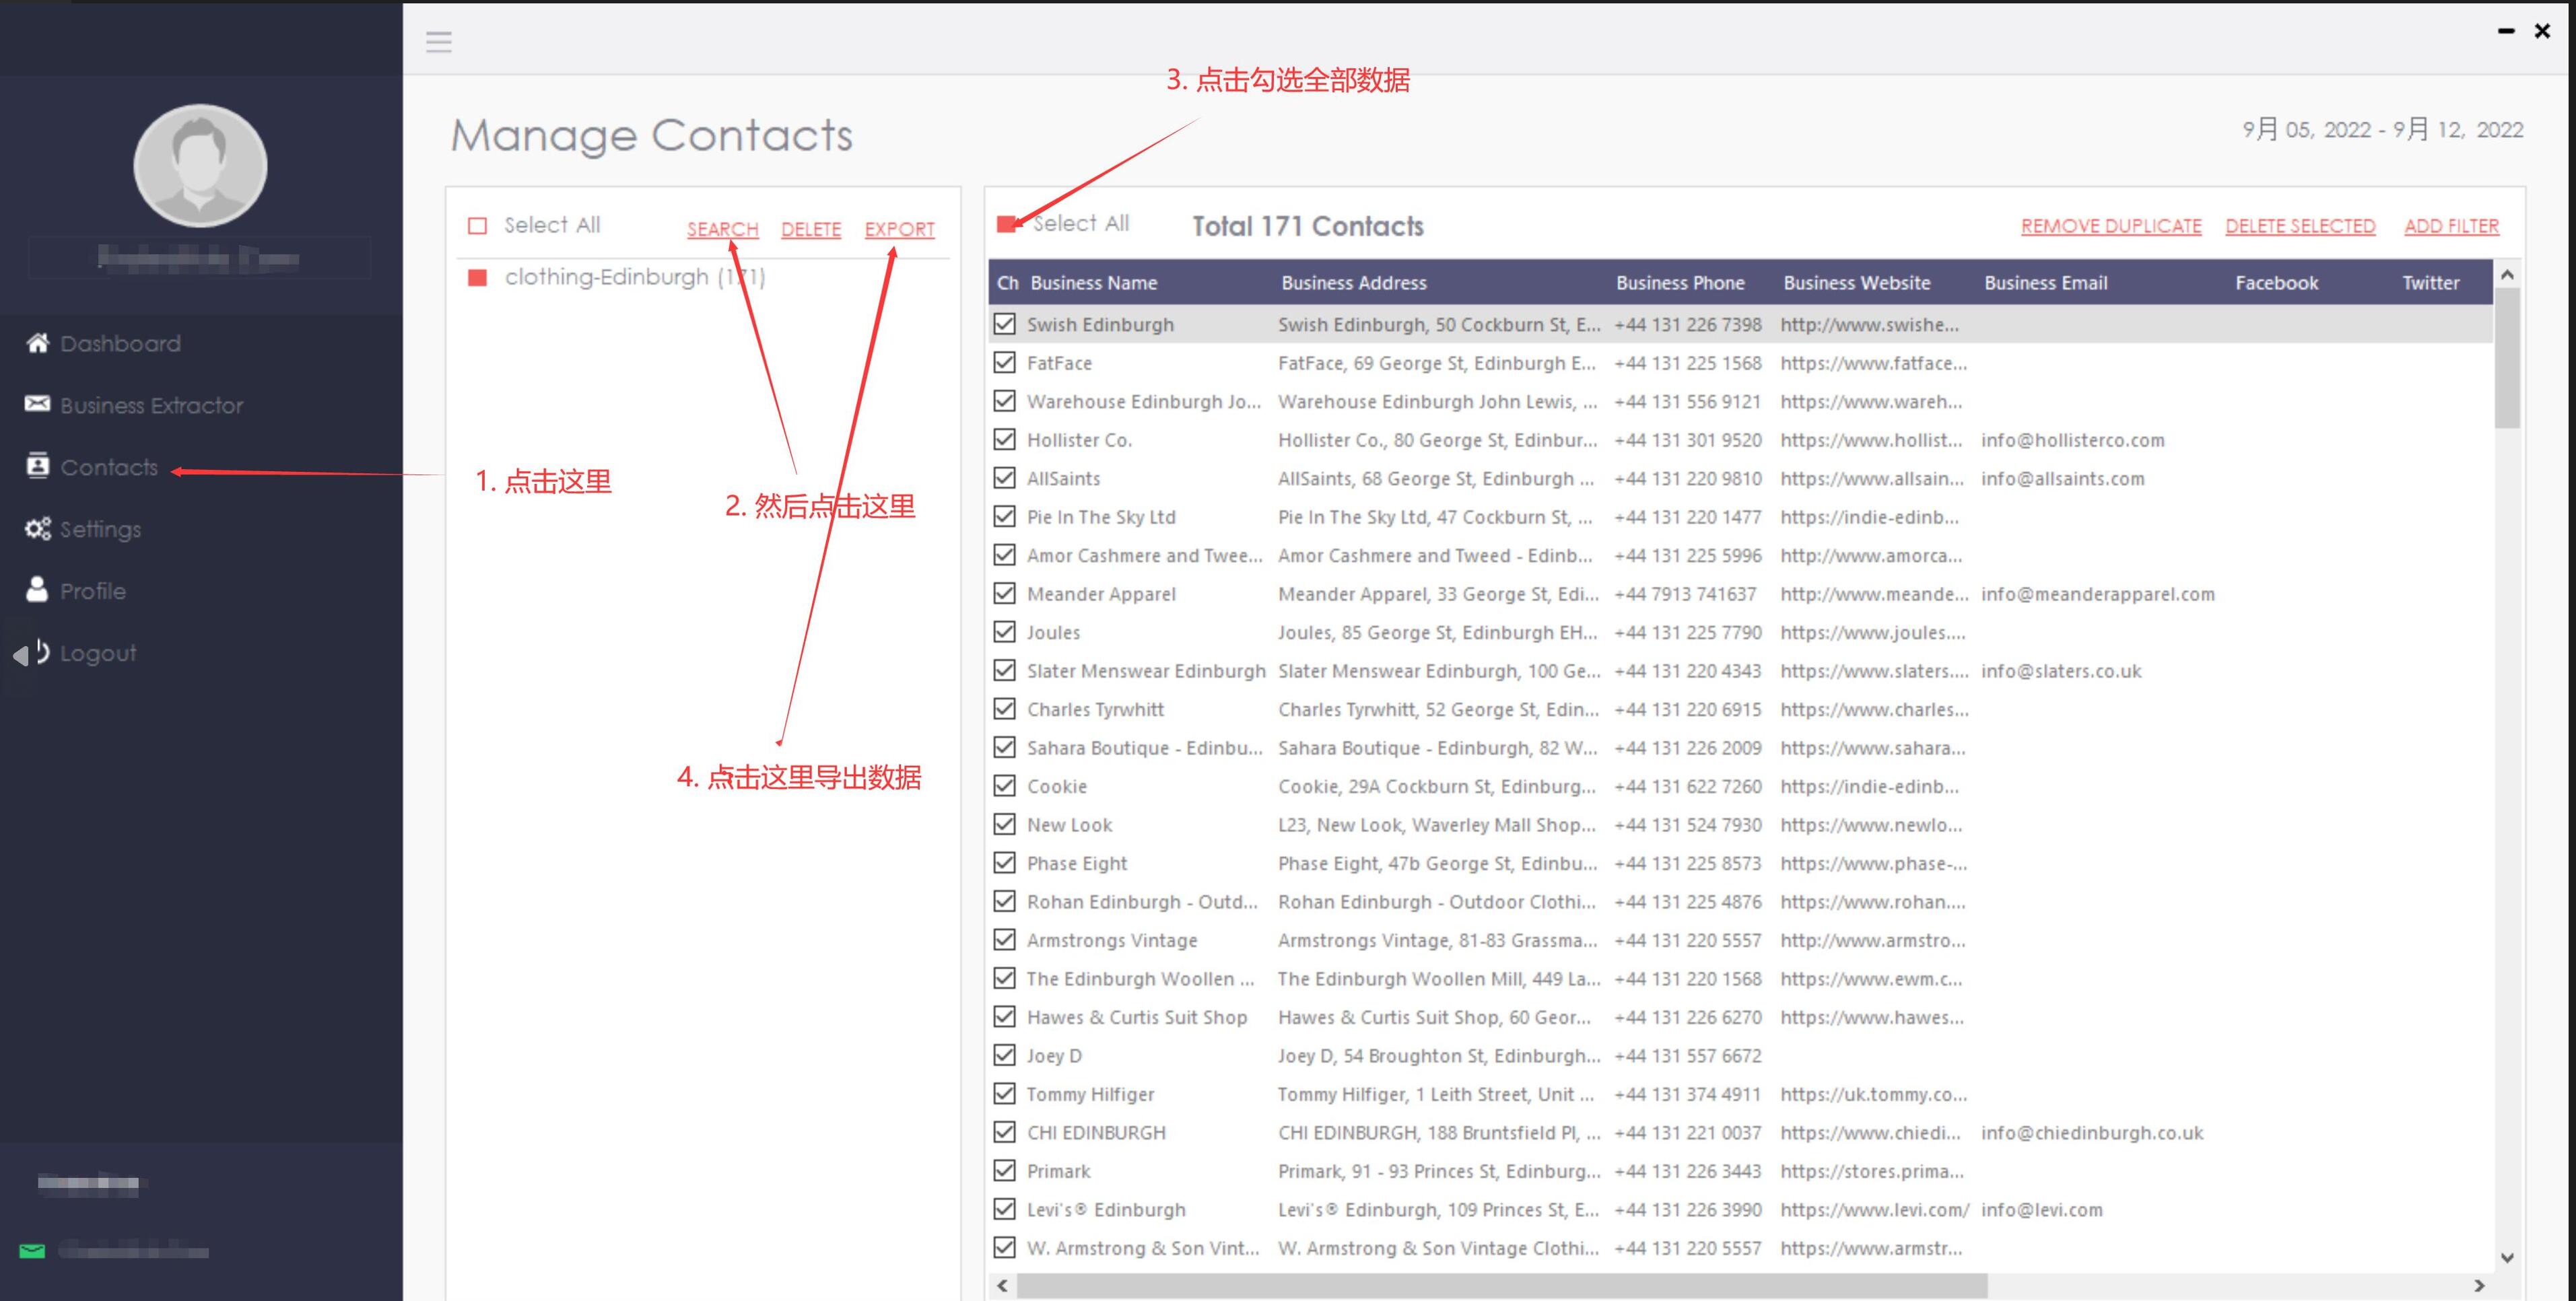Select the clothing-Edinburgh (171) list
This screenshot has width=2576, height=1301.
click(x=635, y=277)
